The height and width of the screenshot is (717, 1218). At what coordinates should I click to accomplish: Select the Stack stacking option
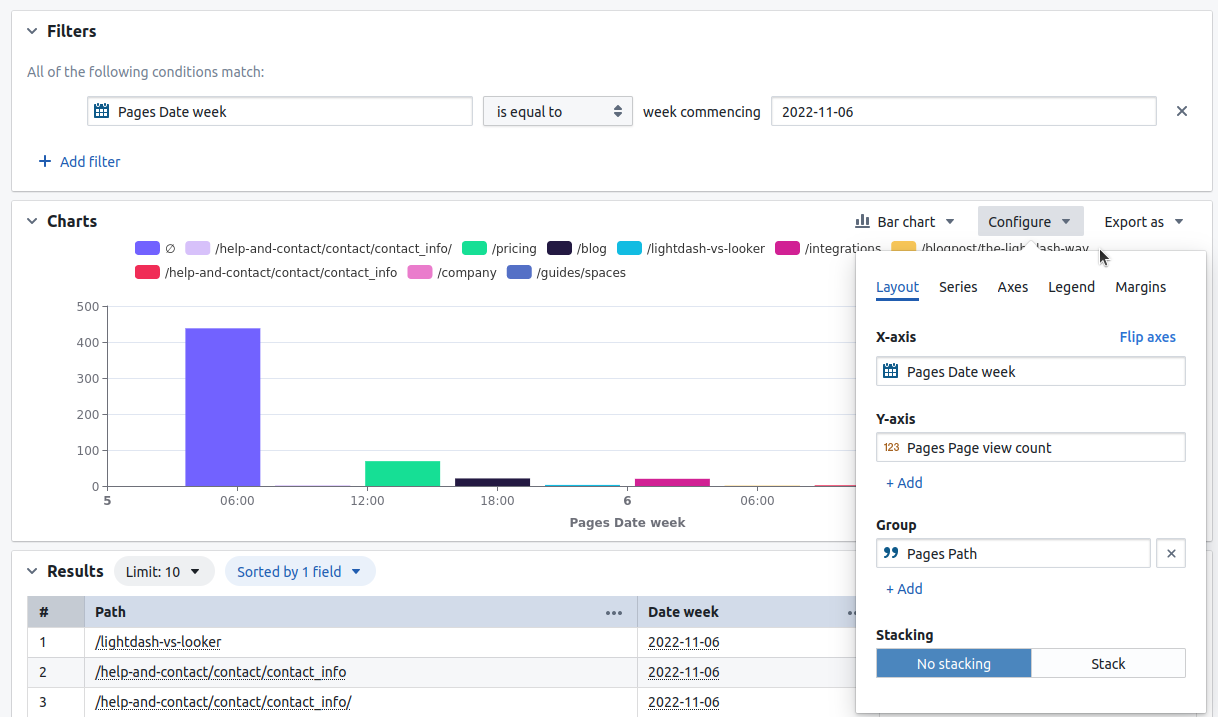tap(1108, 662)
